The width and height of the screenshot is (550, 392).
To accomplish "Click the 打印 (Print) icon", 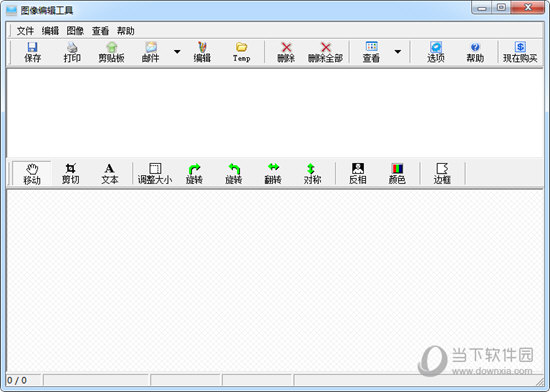I will pyautogui.click(x=72, y=52).
